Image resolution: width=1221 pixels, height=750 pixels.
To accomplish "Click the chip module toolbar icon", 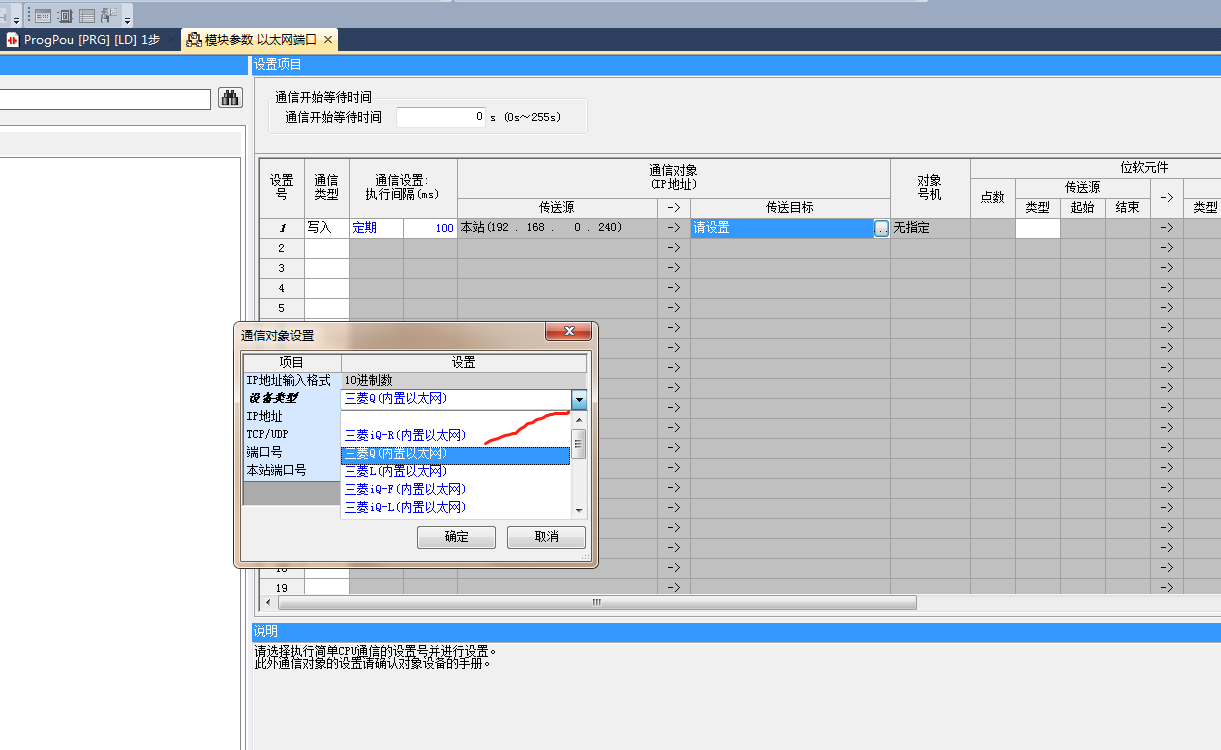I will click(x=65, y=16).
